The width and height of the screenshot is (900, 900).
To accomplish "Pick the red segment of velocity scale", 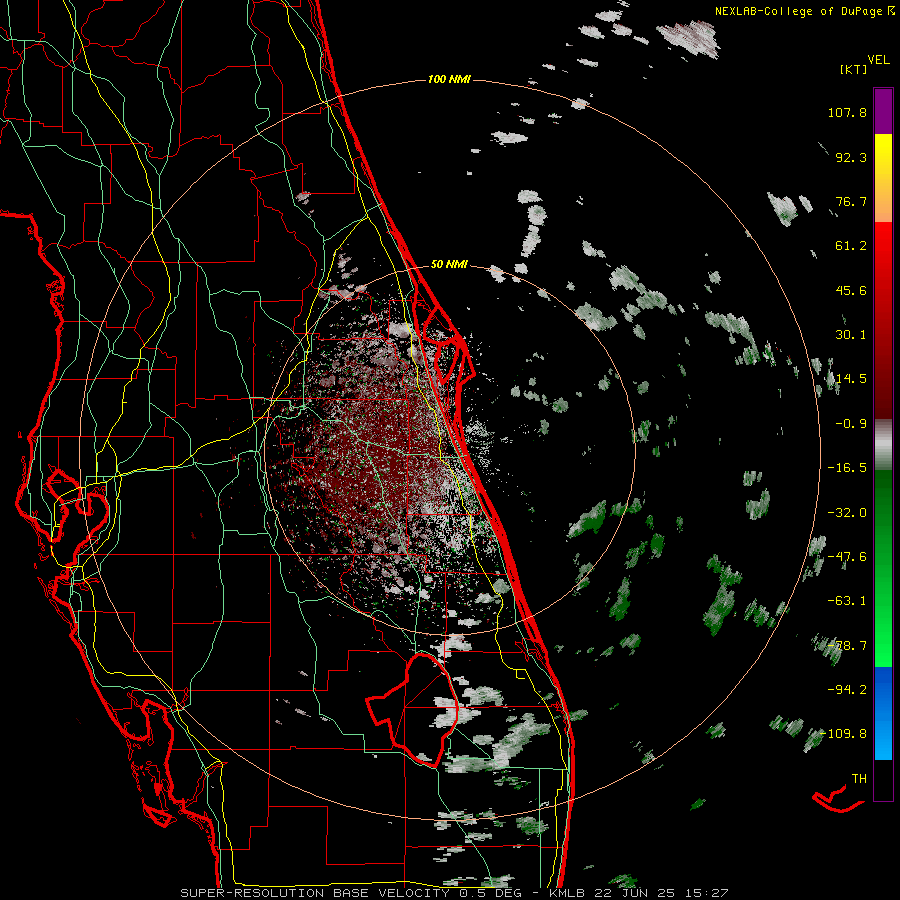I will pyautogui.click(x=883, y=320).
